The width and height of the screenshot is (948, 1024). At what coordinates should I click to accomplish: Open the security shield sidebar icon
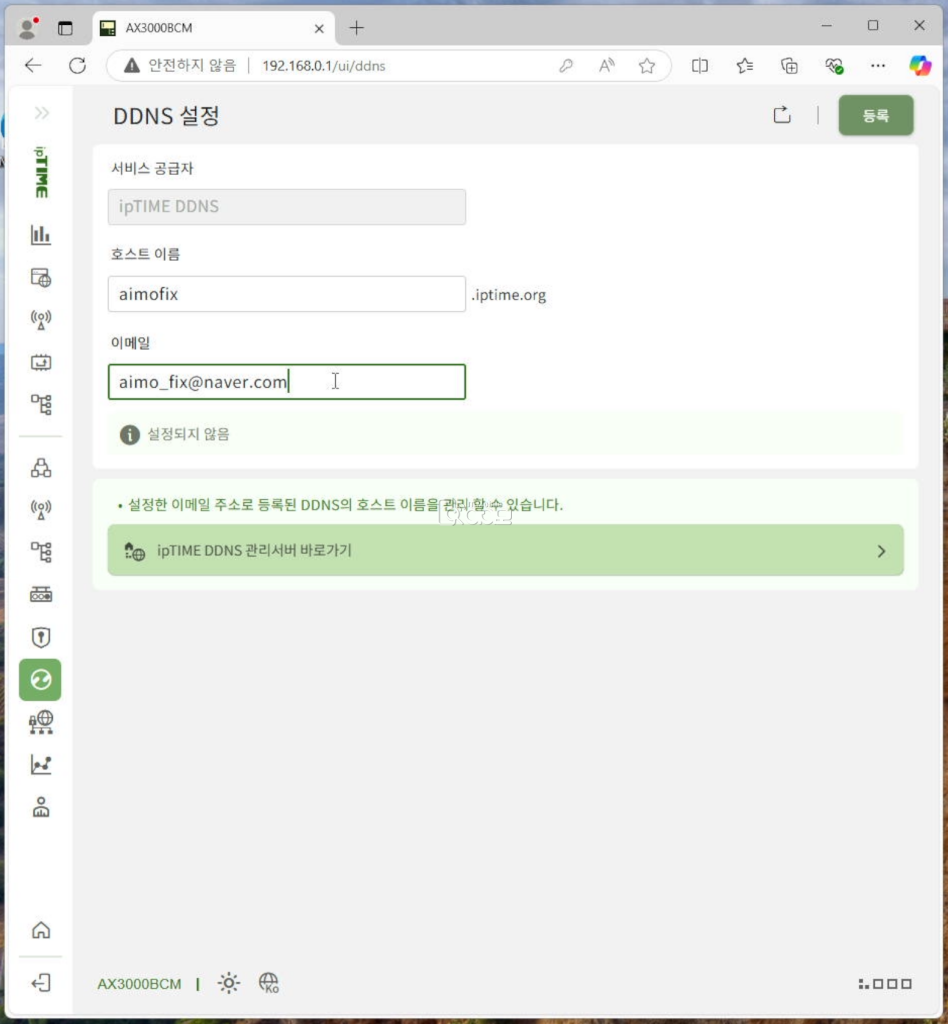pyautogui.click(x=41, y=637)
